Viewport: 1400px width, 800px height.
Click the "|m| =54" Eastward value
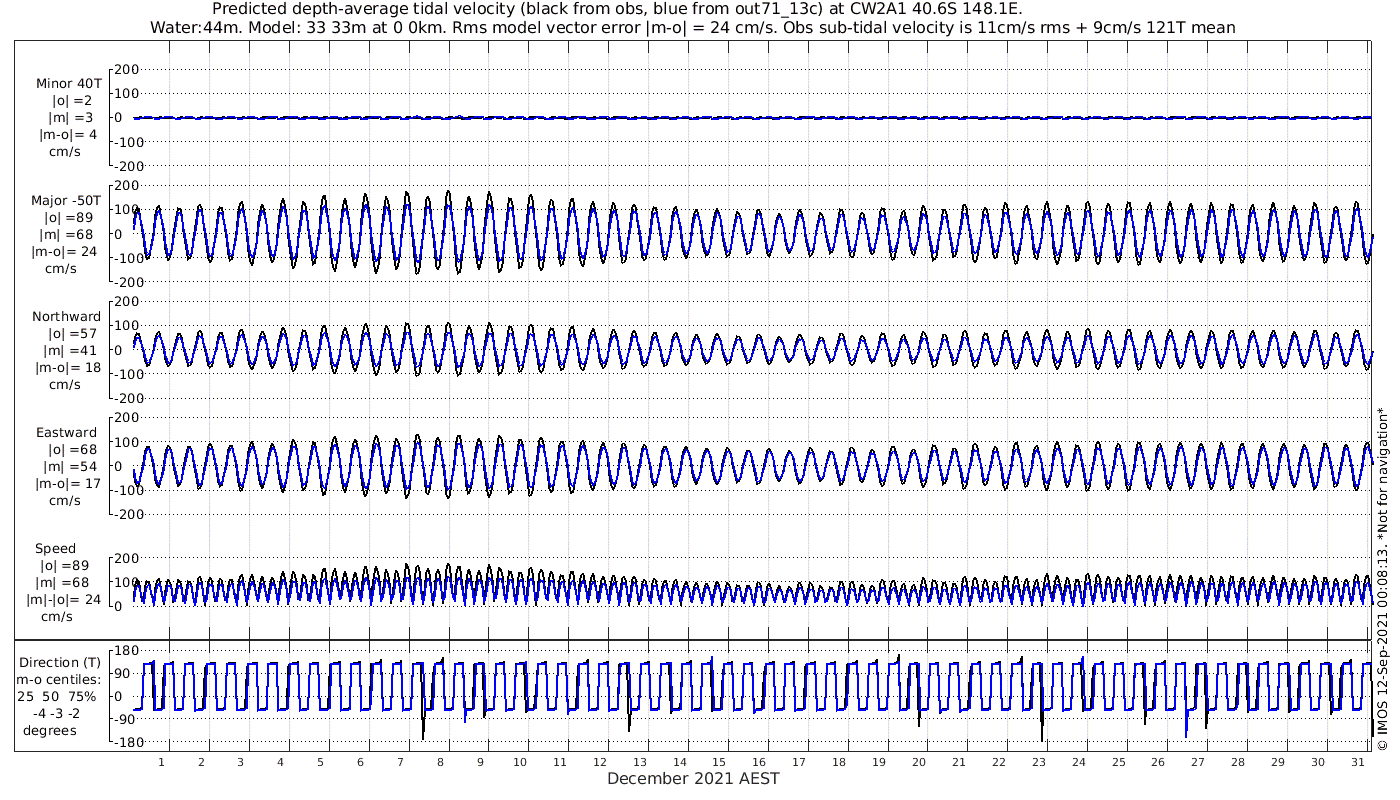[x=71, y=467]
